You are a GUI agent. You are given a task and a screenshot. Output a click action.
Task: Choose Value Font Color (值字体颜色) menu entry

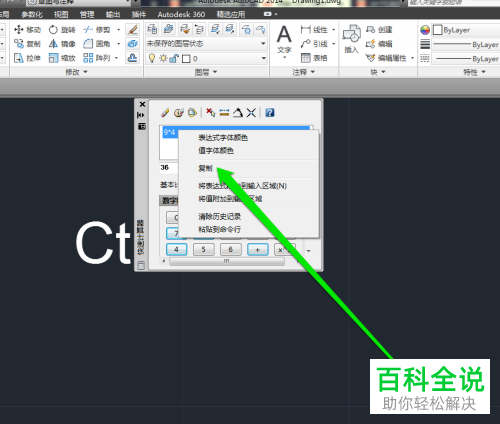tap(249, 151)
